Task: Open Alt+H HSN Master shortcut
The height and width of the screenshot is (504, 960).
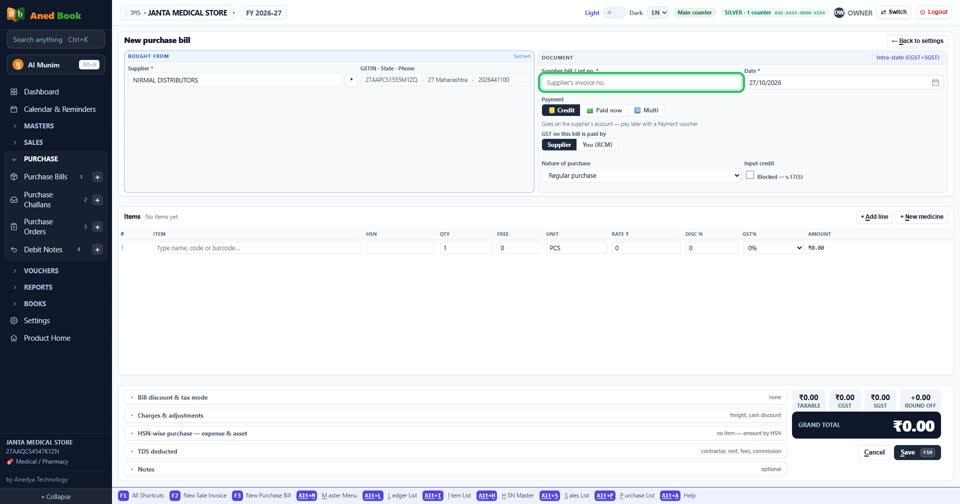Action: (506, 495)
